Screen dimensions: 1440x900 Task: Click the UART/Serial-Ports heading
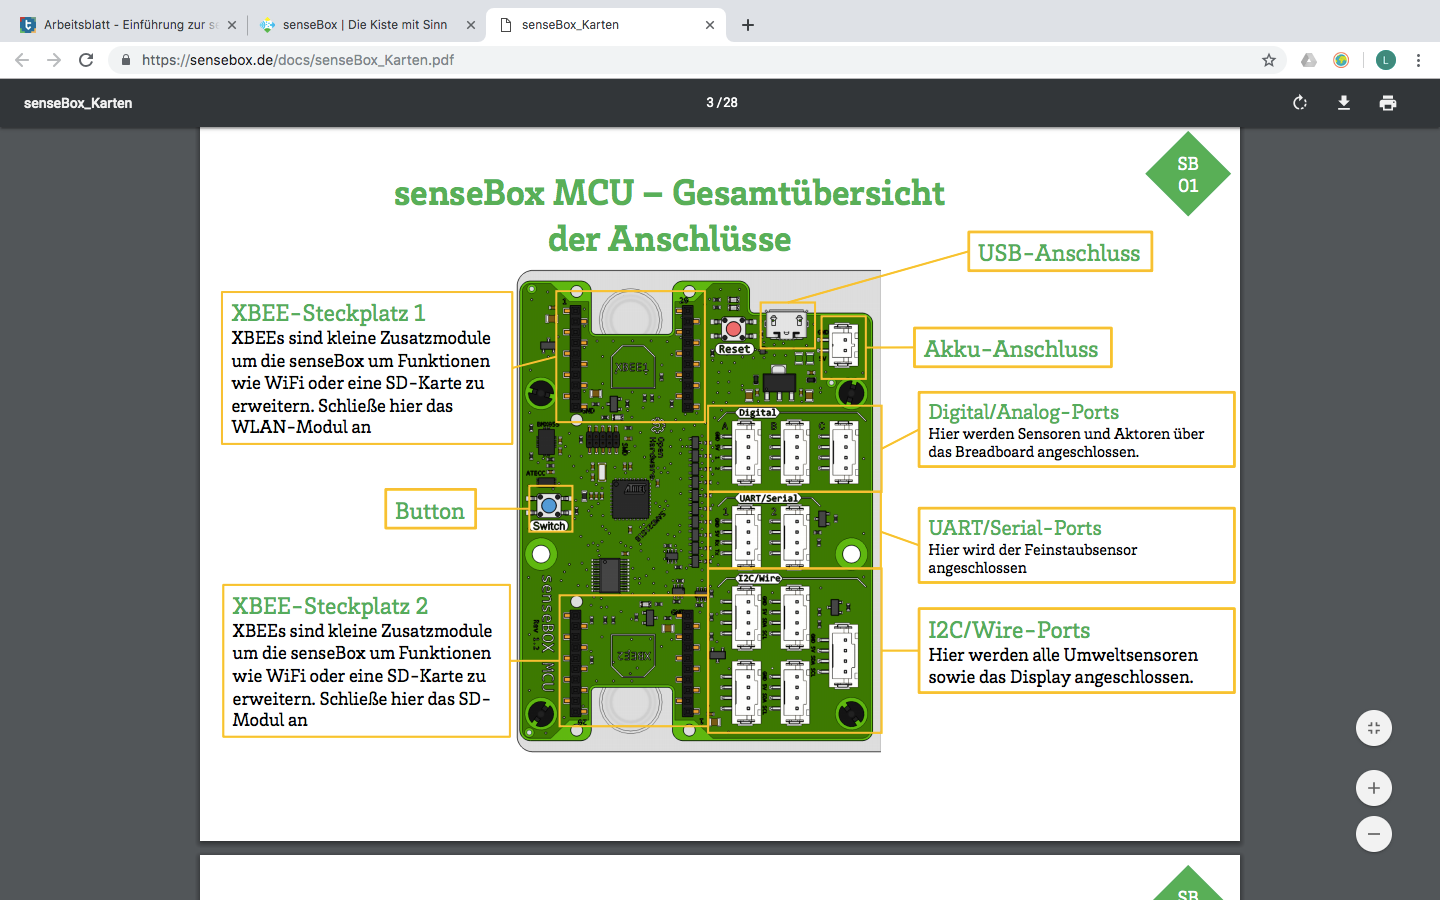[x=1015, y=528]
